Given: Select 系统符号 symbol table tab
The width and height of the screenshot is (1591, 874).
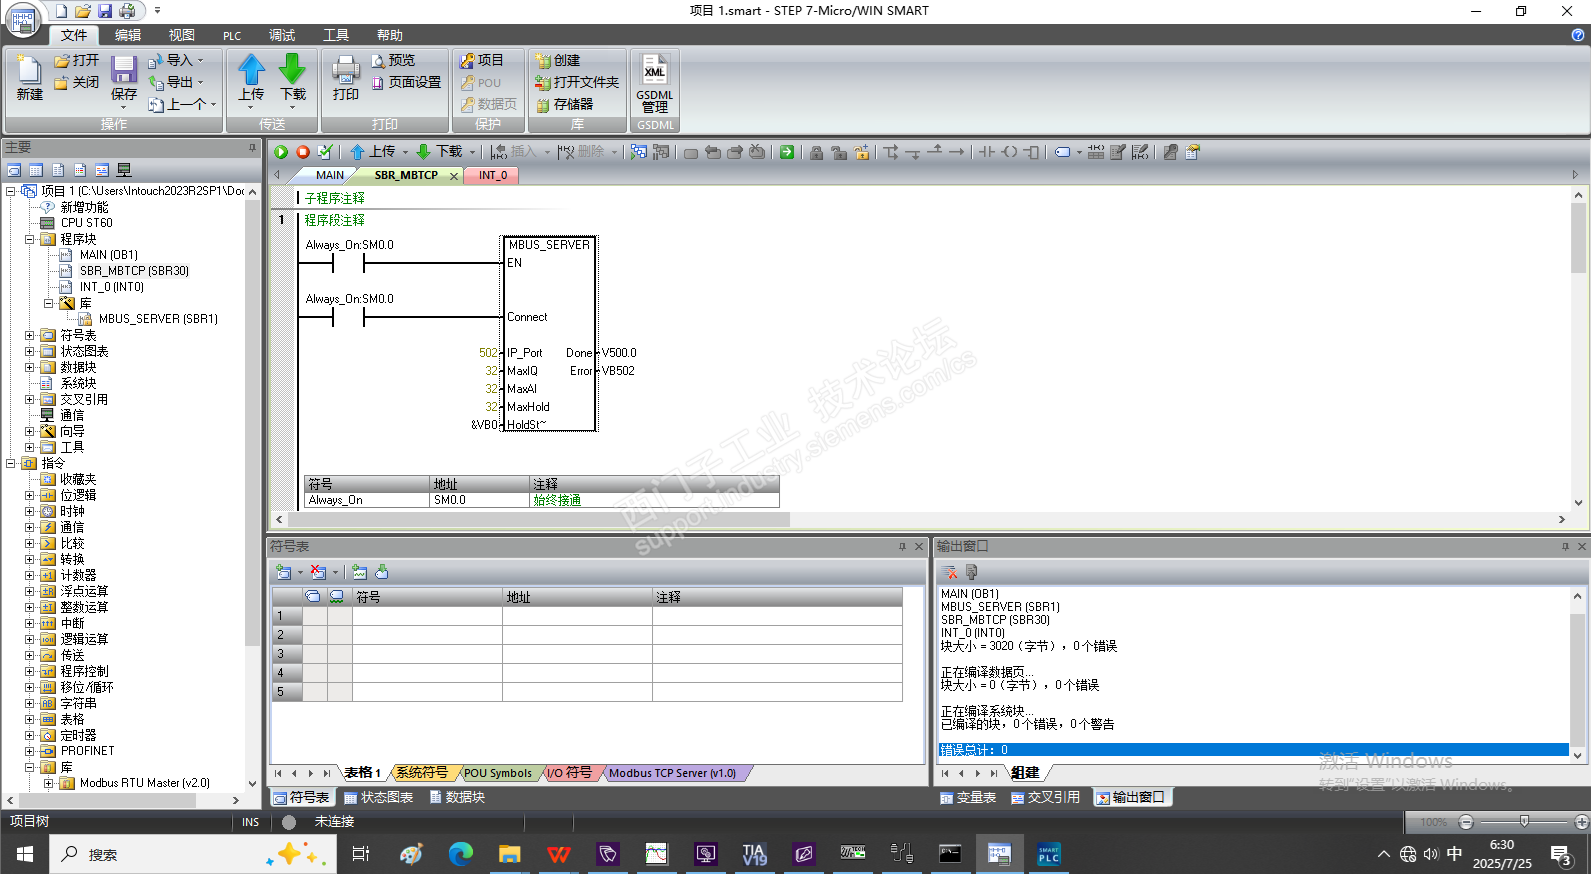Looking at the screenshot, I should pyautogui.click(x=421, y=773).
